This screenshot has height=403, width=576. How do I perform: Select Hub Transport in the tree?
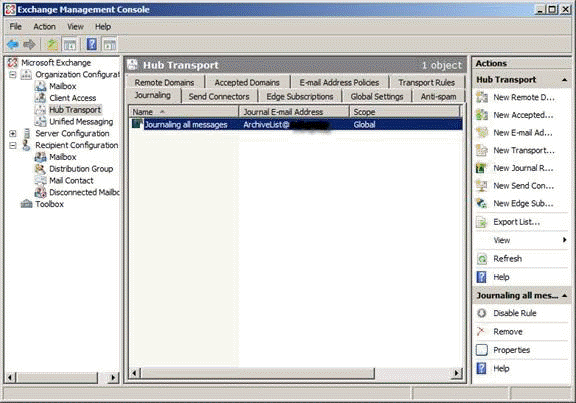click(75, 110)
